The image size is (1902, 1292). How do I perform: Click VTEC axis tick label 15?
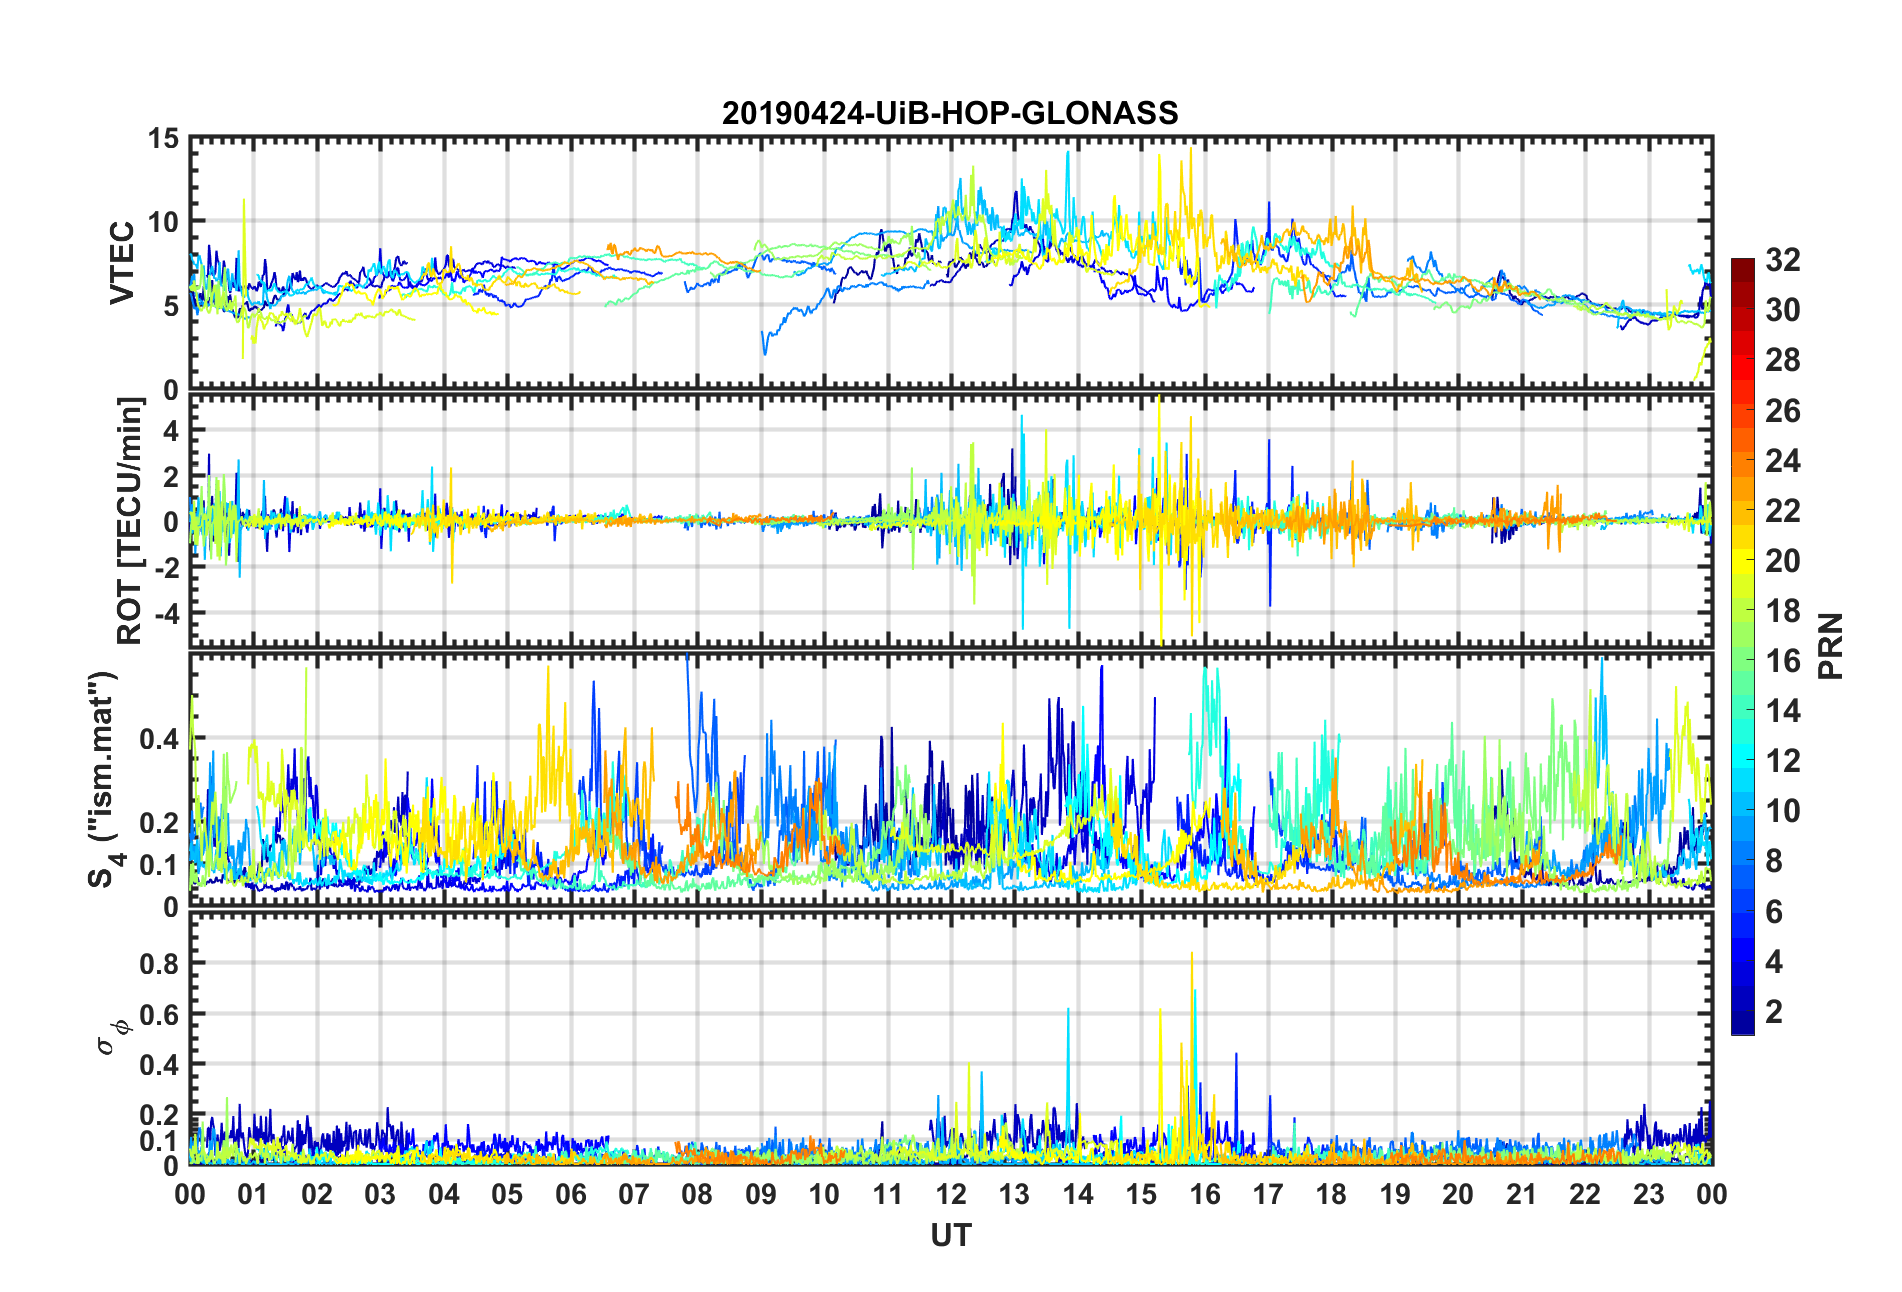point(163,139)
